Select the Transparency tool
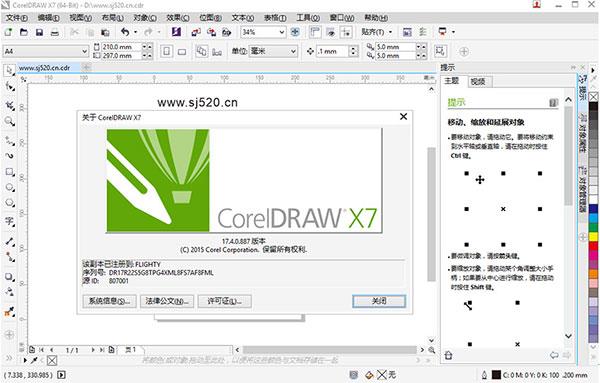The width and height of the screenshot is (600, 383). (10, 292)
